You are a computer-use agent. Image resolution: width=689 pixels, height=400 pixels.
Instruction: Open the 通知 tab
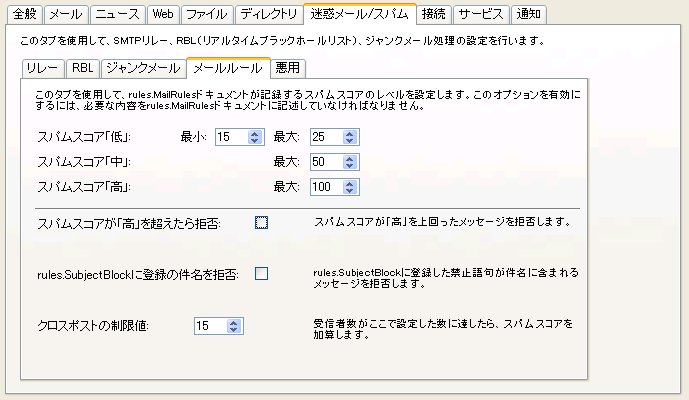527,15
